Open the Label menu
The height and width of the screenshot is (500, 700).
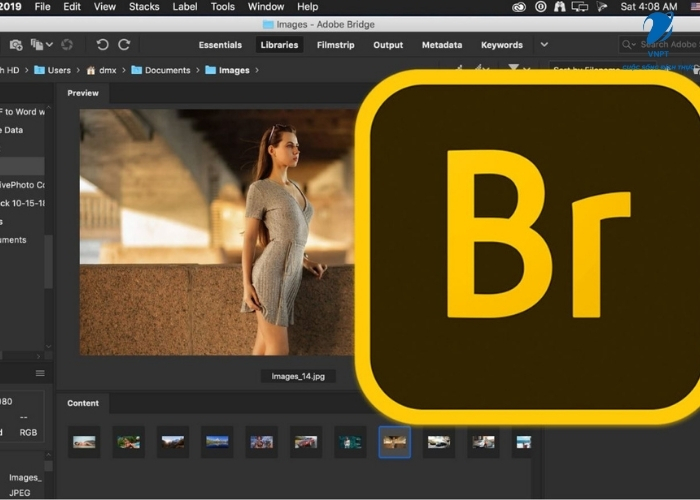185,7
